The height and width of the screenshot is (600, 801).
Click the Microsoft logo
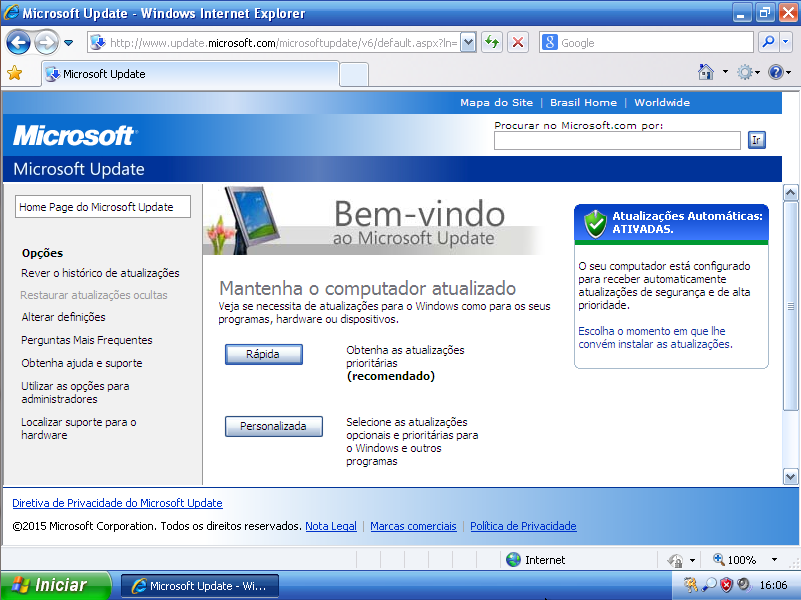(x=75, y=136)
